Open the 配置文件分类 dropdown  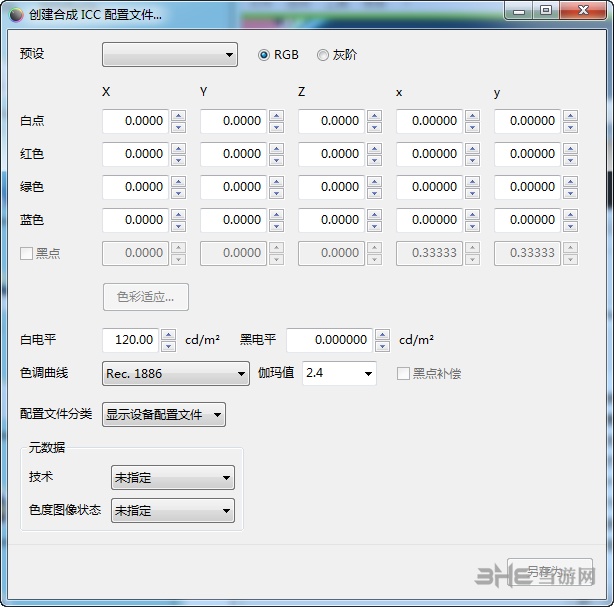click(164, 414)
